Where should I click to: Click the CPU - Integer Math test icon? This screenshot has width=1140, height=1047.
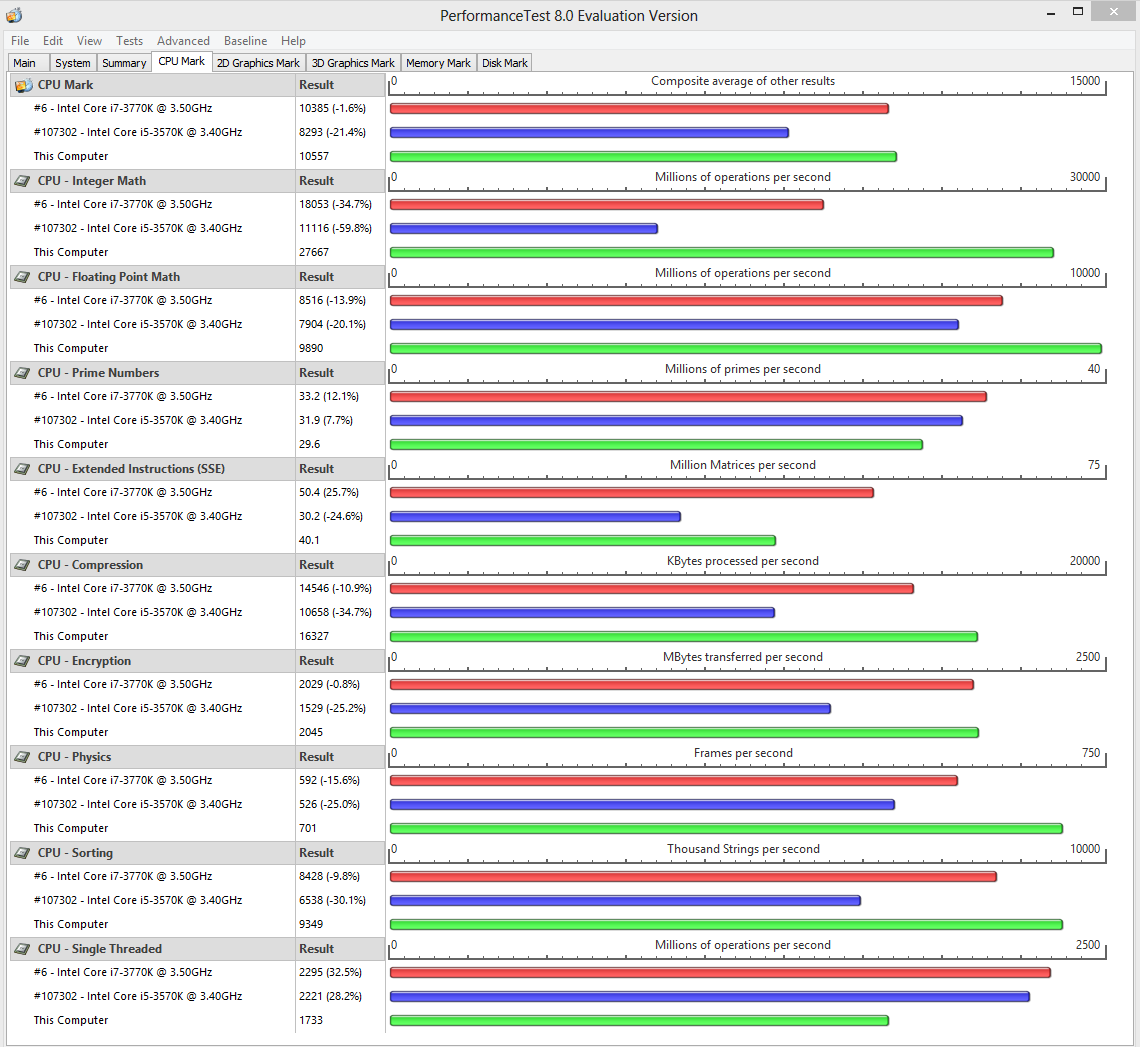[x=23, y=181]
